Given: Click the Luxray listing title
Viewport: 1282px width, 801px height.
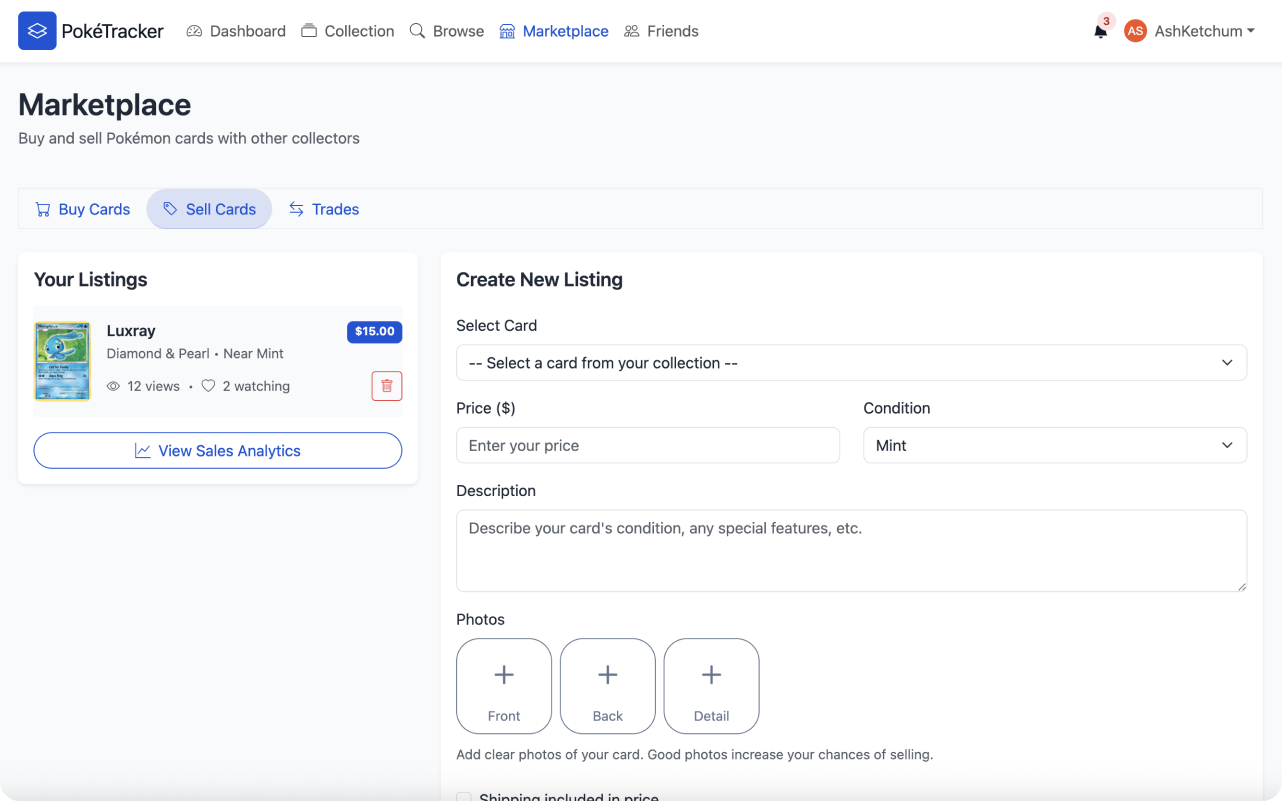Looking at the screenshot, I should [131, 331].
